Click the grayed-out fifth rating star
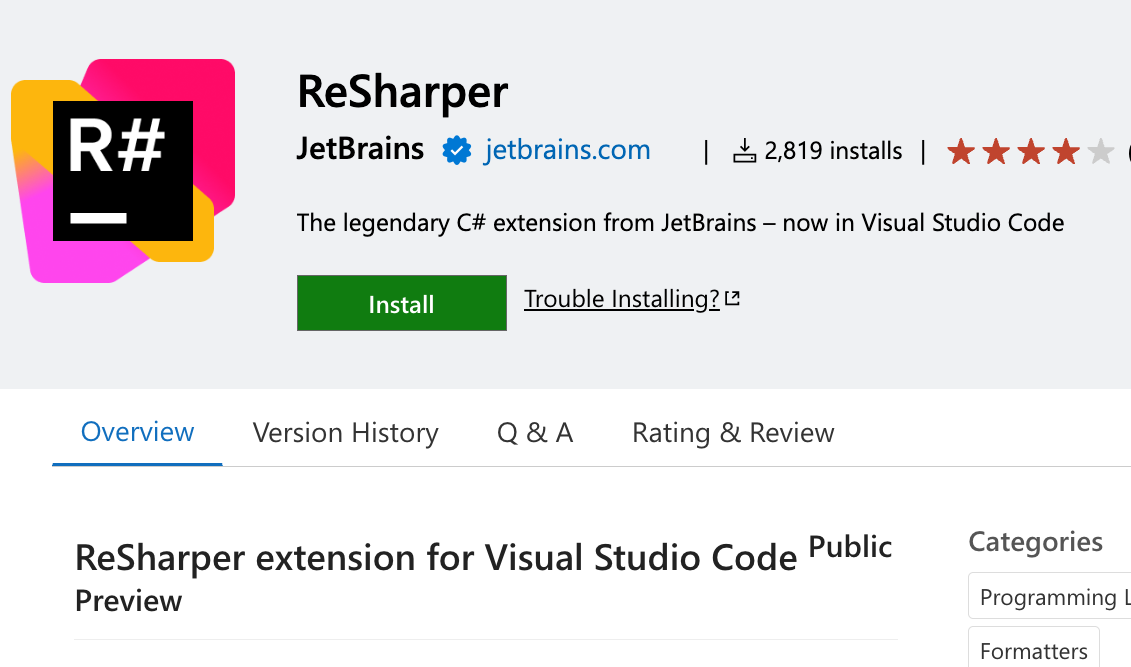Image resolution: width=1131 pixels, height=667 pixels. click(1101, 151)
